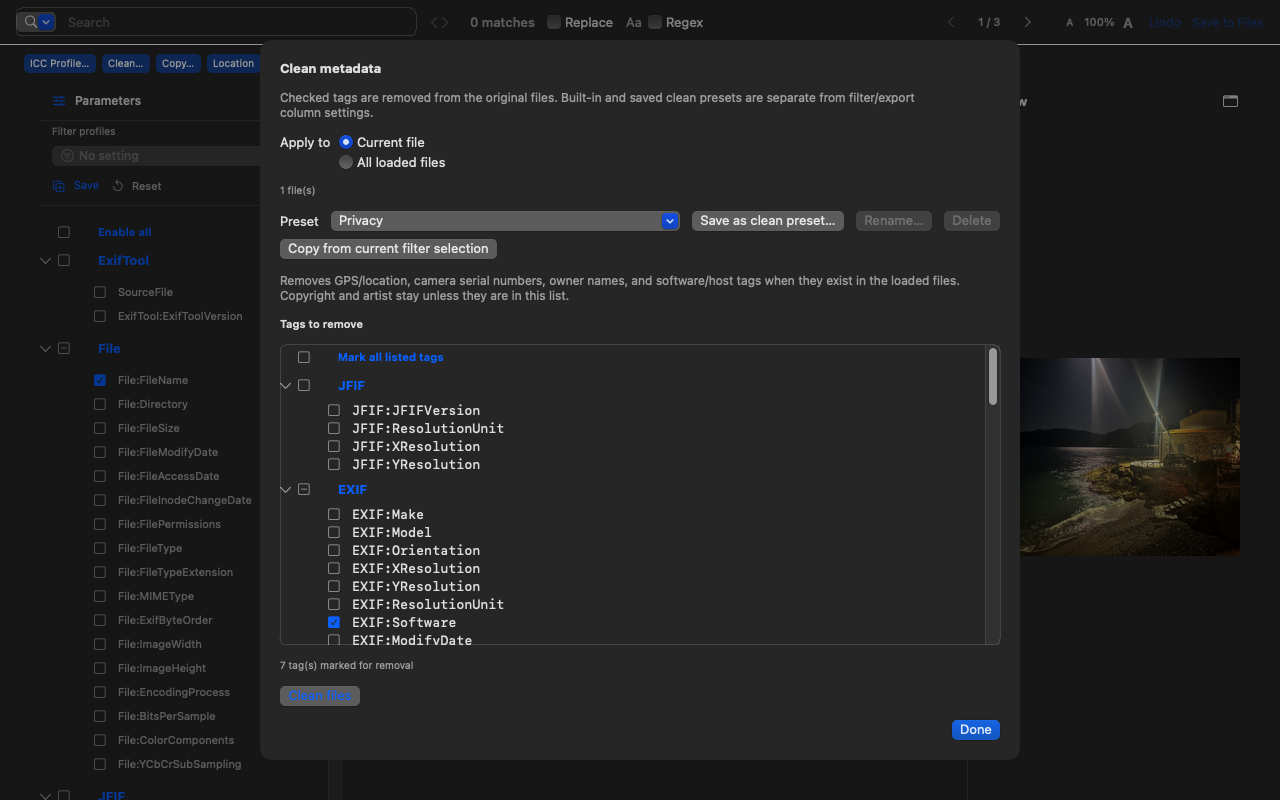Uncheck the EXIF:Software tag

334,622
